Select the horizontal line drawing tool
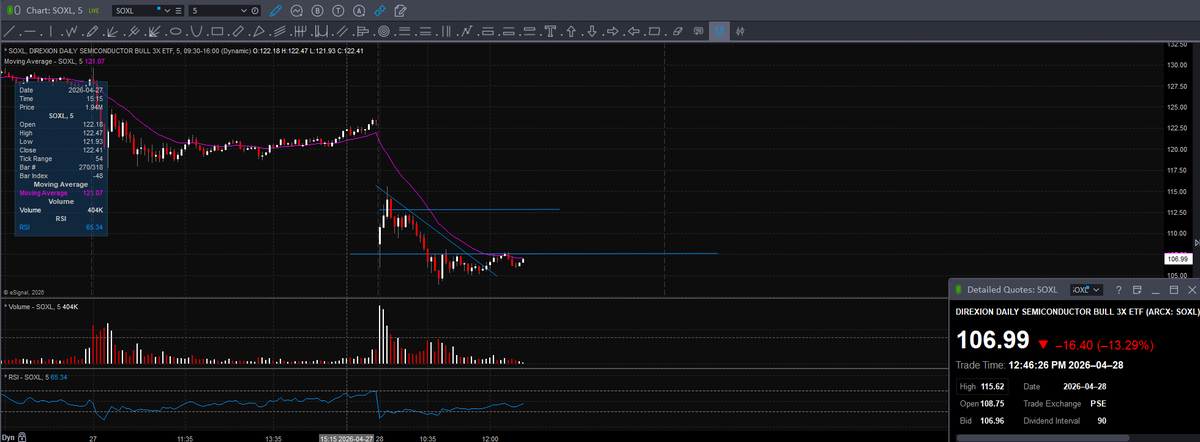Screen dimensions: 1200x442 point(30,31)
